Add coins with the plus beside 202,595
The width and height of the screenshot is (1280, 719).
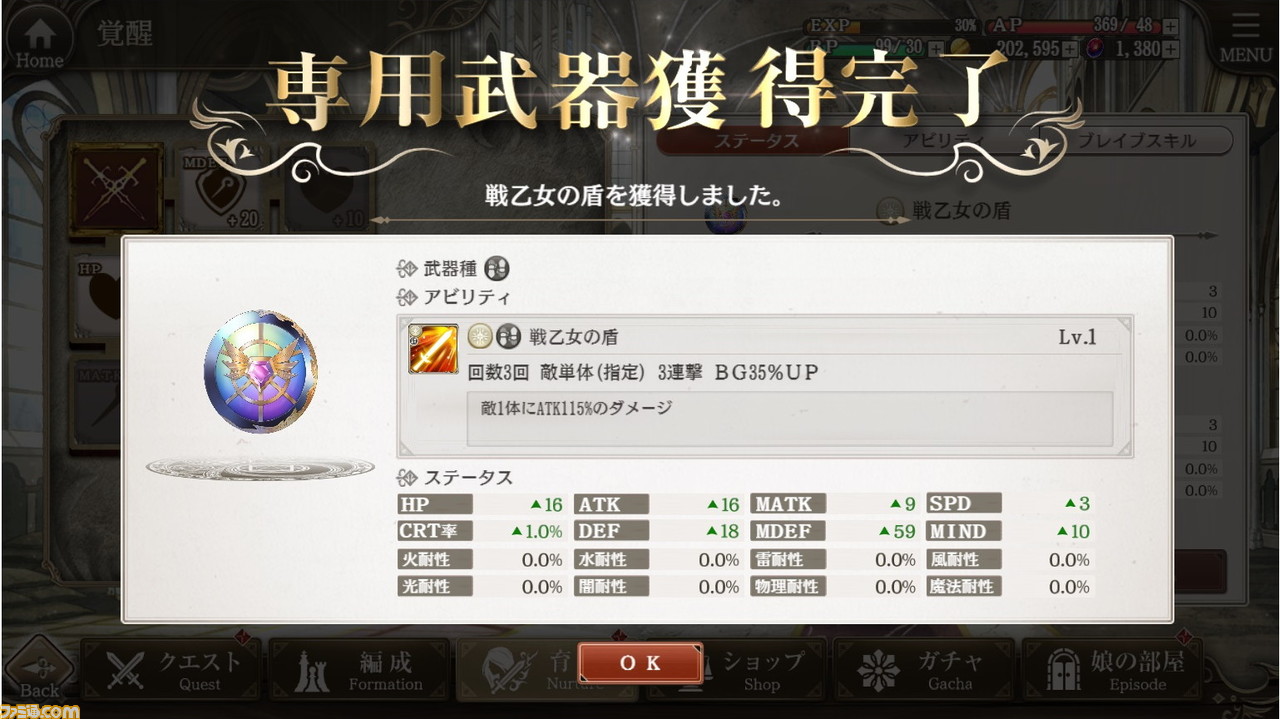click(x=1070, y=48)
